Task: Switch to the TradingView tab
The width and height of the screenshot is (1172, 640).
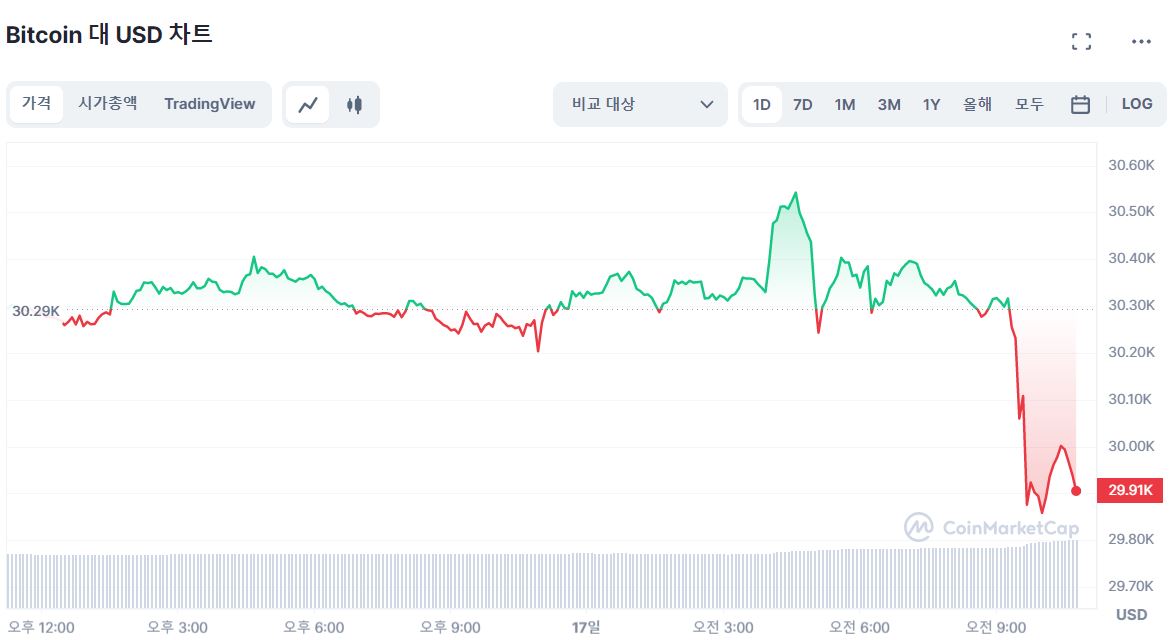Action: pos(209,104)
